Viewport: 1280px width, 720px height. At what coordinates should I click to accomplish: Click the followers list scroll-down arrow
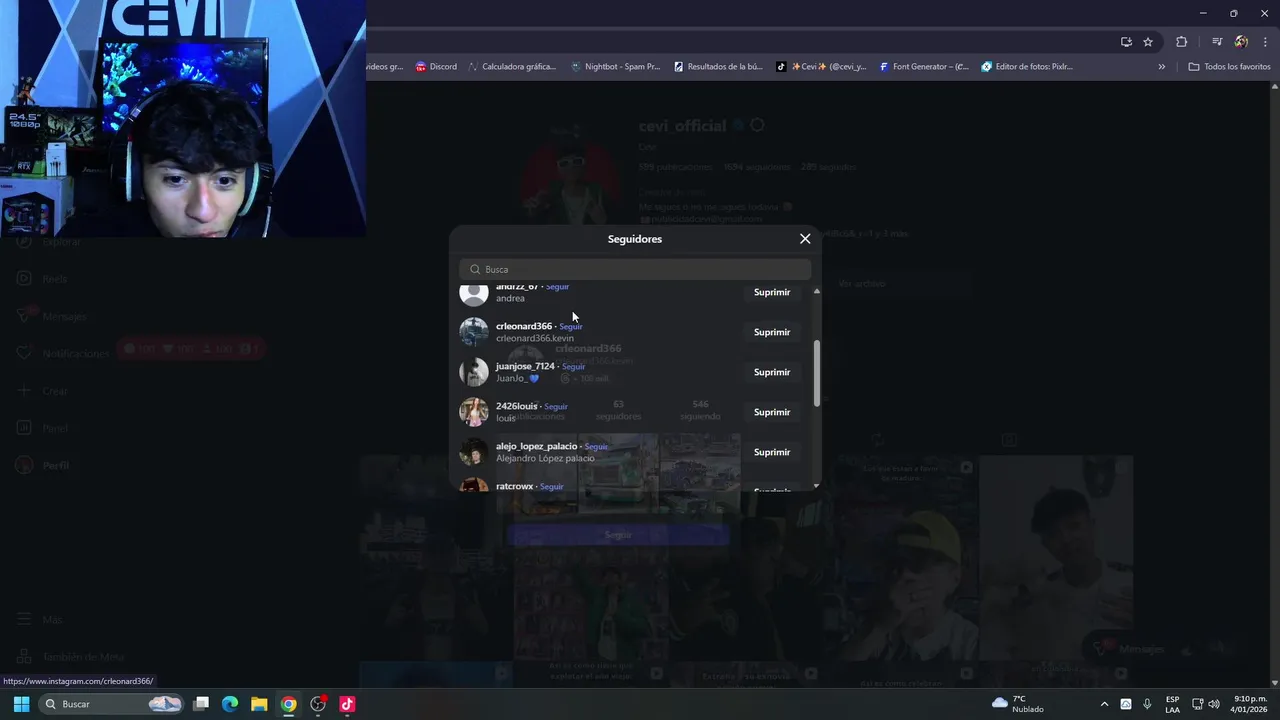tap(816, 486)
